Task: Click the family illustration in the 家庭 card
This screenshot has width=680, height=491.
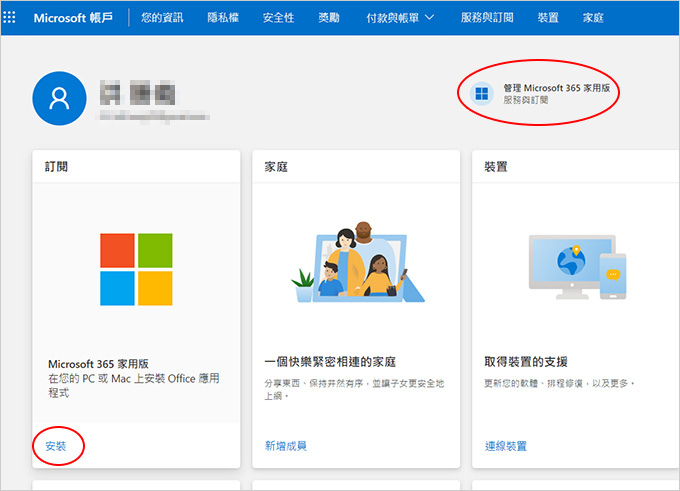Action: point(358,262)
